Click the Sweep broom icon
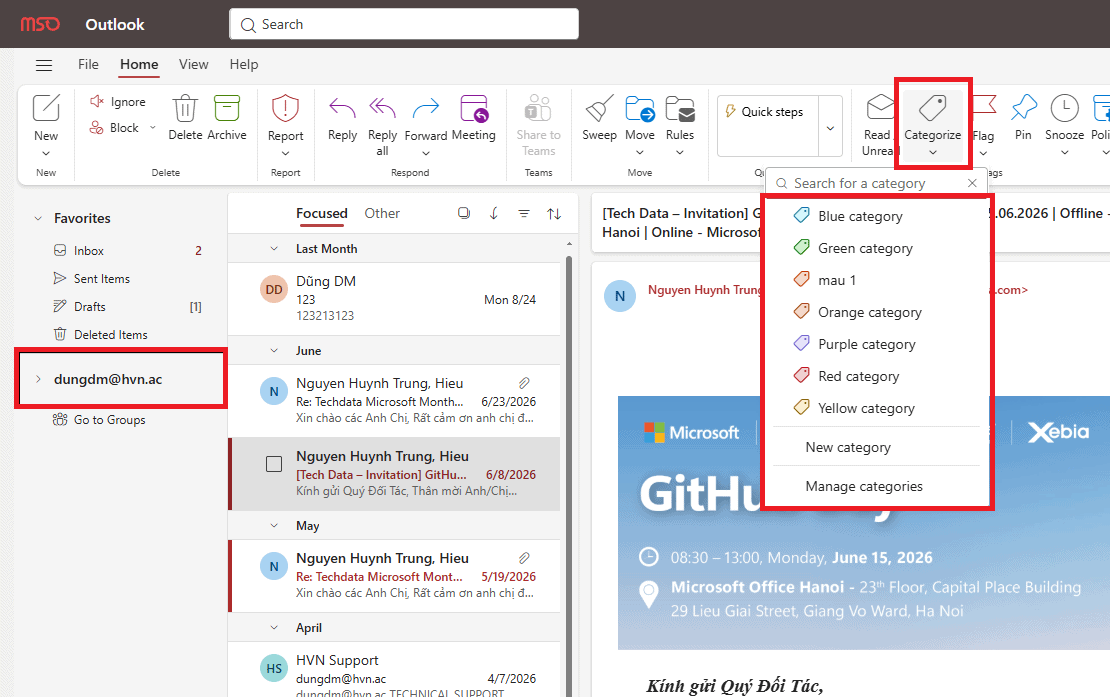The height and width of the screenshot is (697, 1110). 599,108
